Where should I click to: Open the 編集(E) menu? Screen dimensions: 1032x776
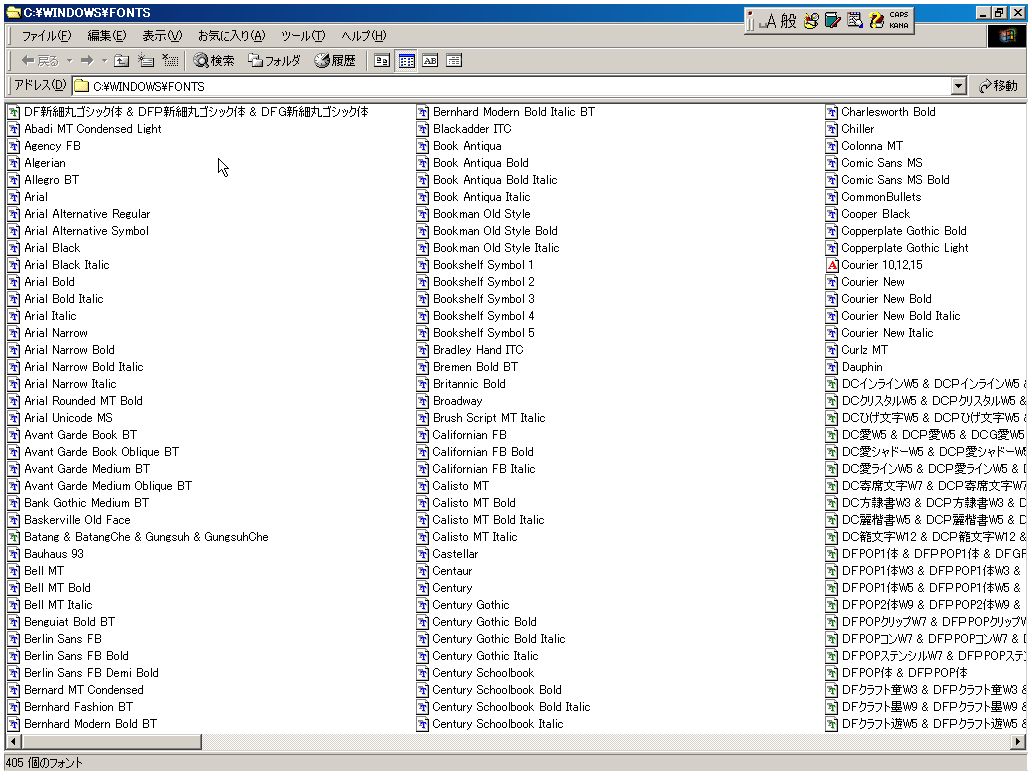pyautogui.click(x=107, y=36)
